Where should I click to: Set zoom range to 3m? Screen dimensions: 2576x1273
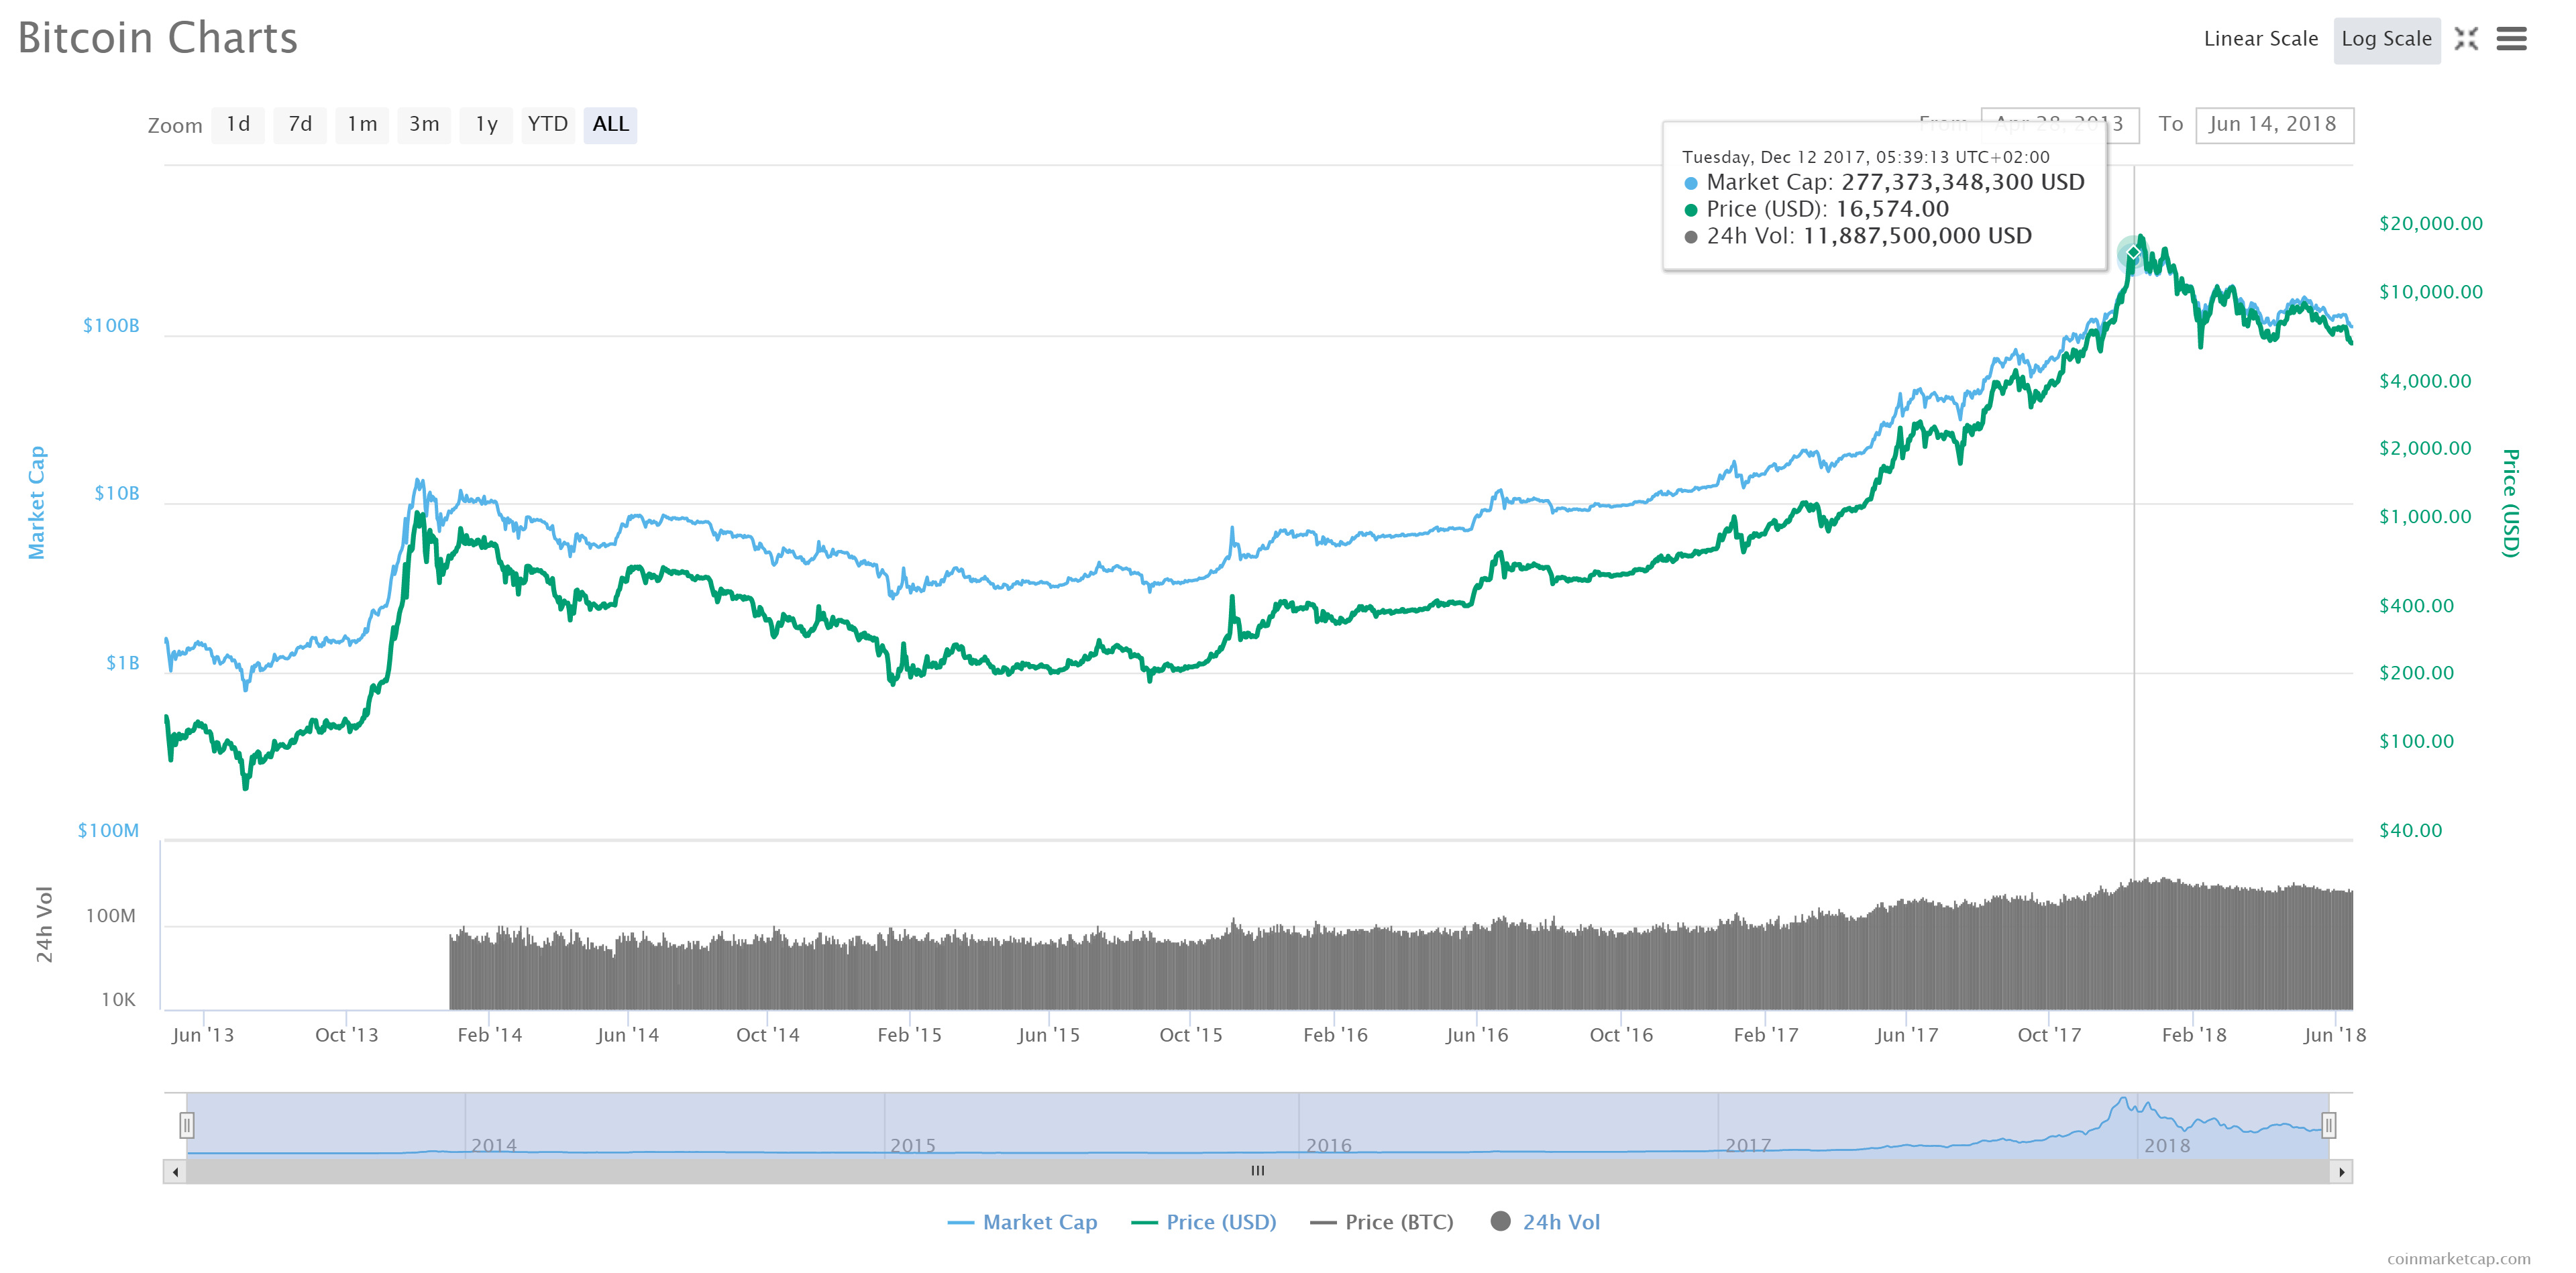[424, 124]
